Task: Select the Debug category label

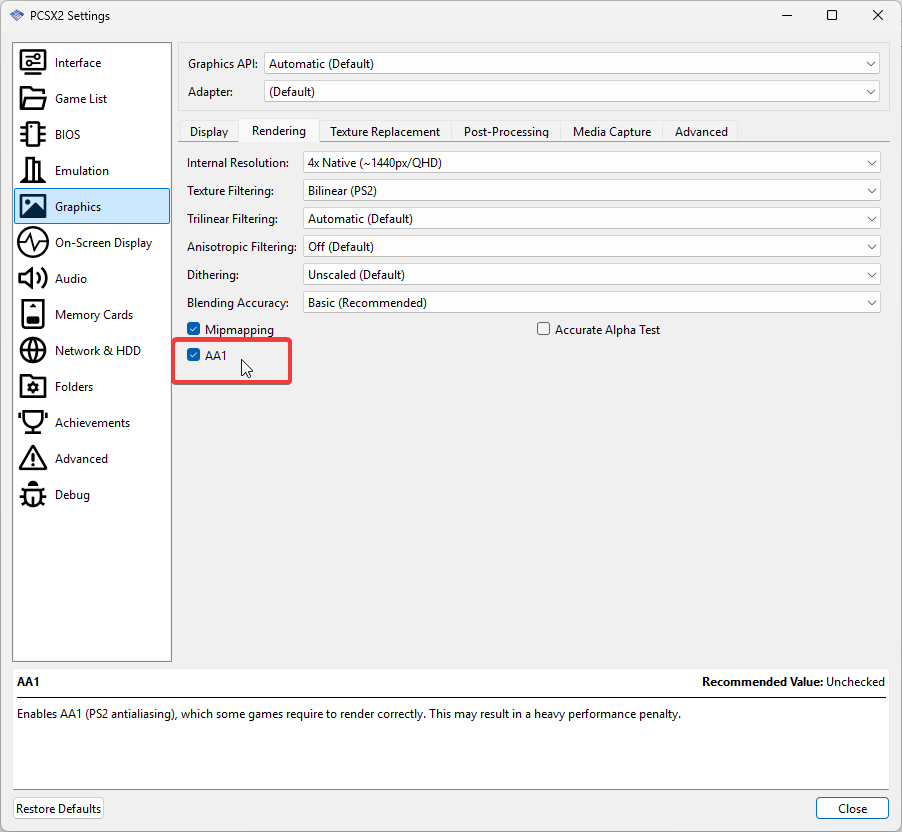Action: pos(72,495)
